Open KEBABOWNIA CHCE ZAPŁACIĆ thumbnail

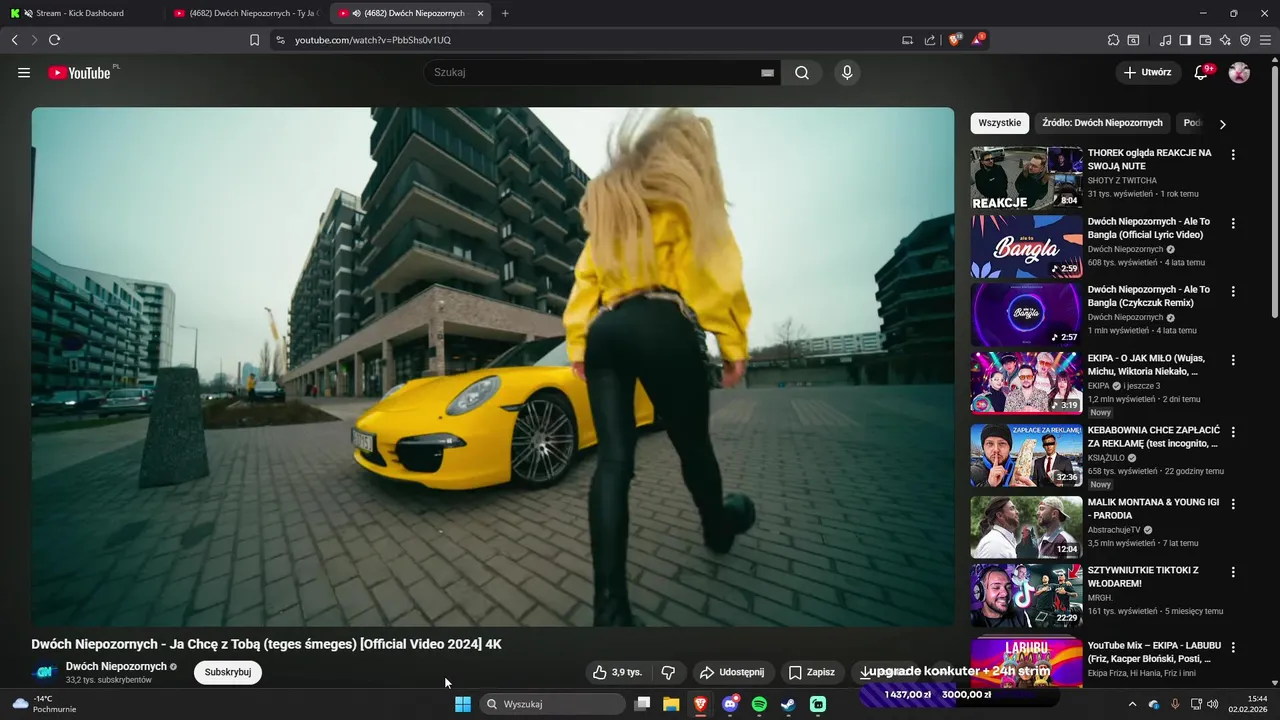click(1026, 455)
